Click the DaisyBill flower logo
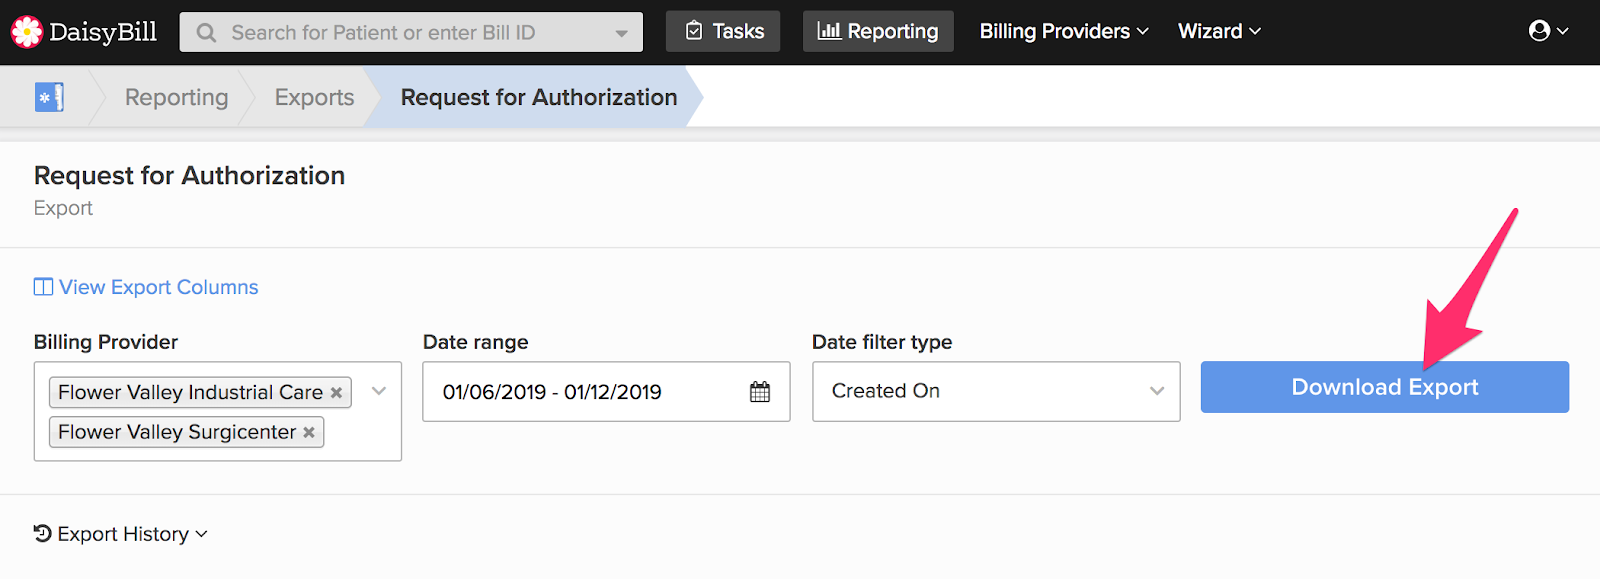The height and width of the screenshot is (579, 1600). (x=27, y=32)
